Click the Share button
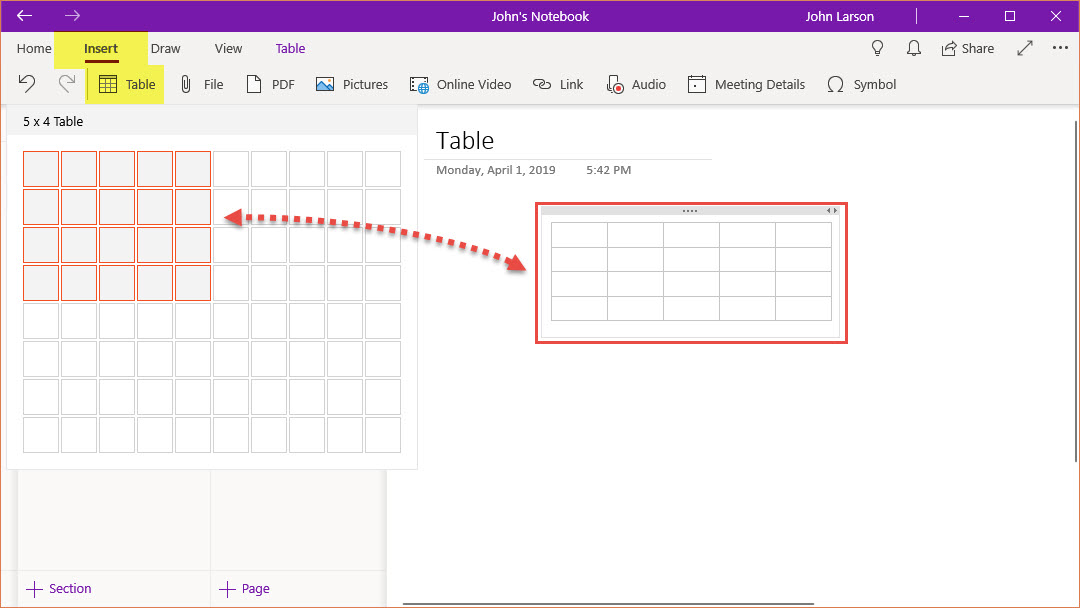Screen dimensions: 1080x608 967,48
